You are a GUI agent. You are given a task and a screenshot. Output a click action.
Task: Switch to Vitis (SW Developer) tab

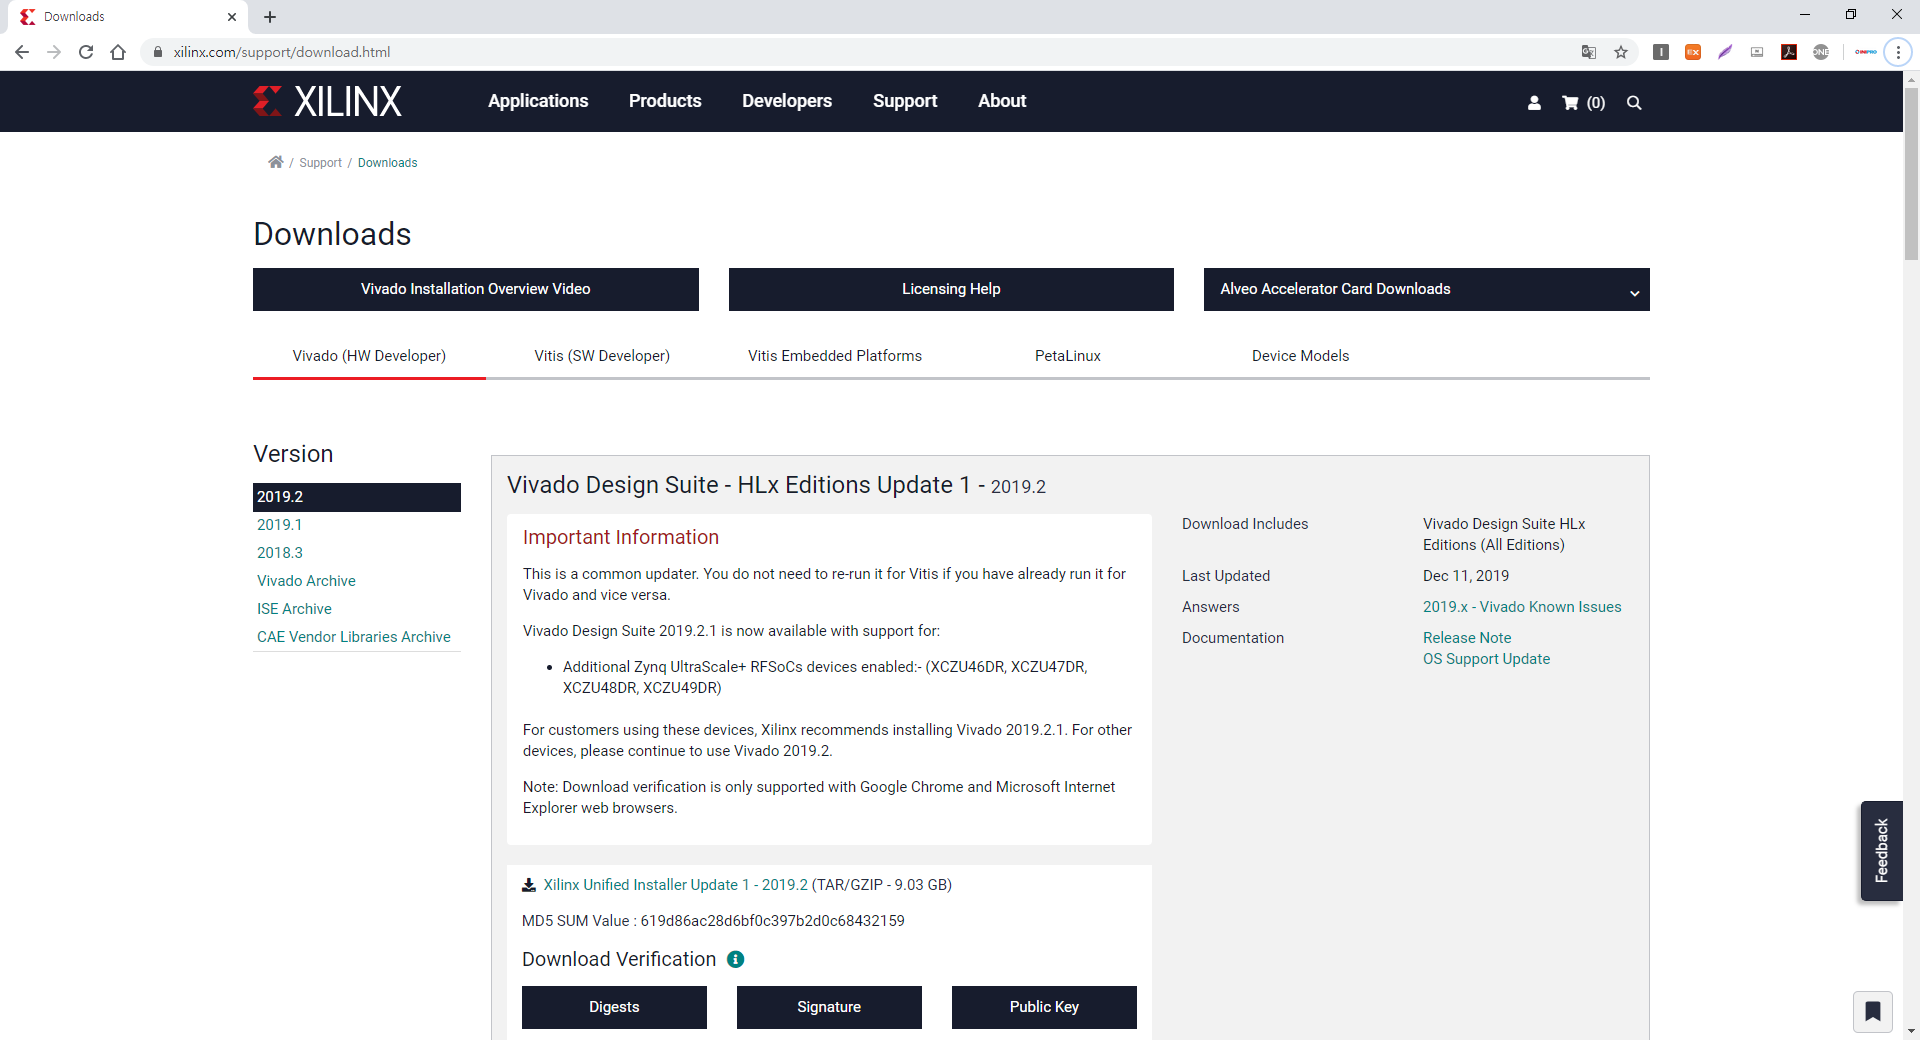[602, 356]
